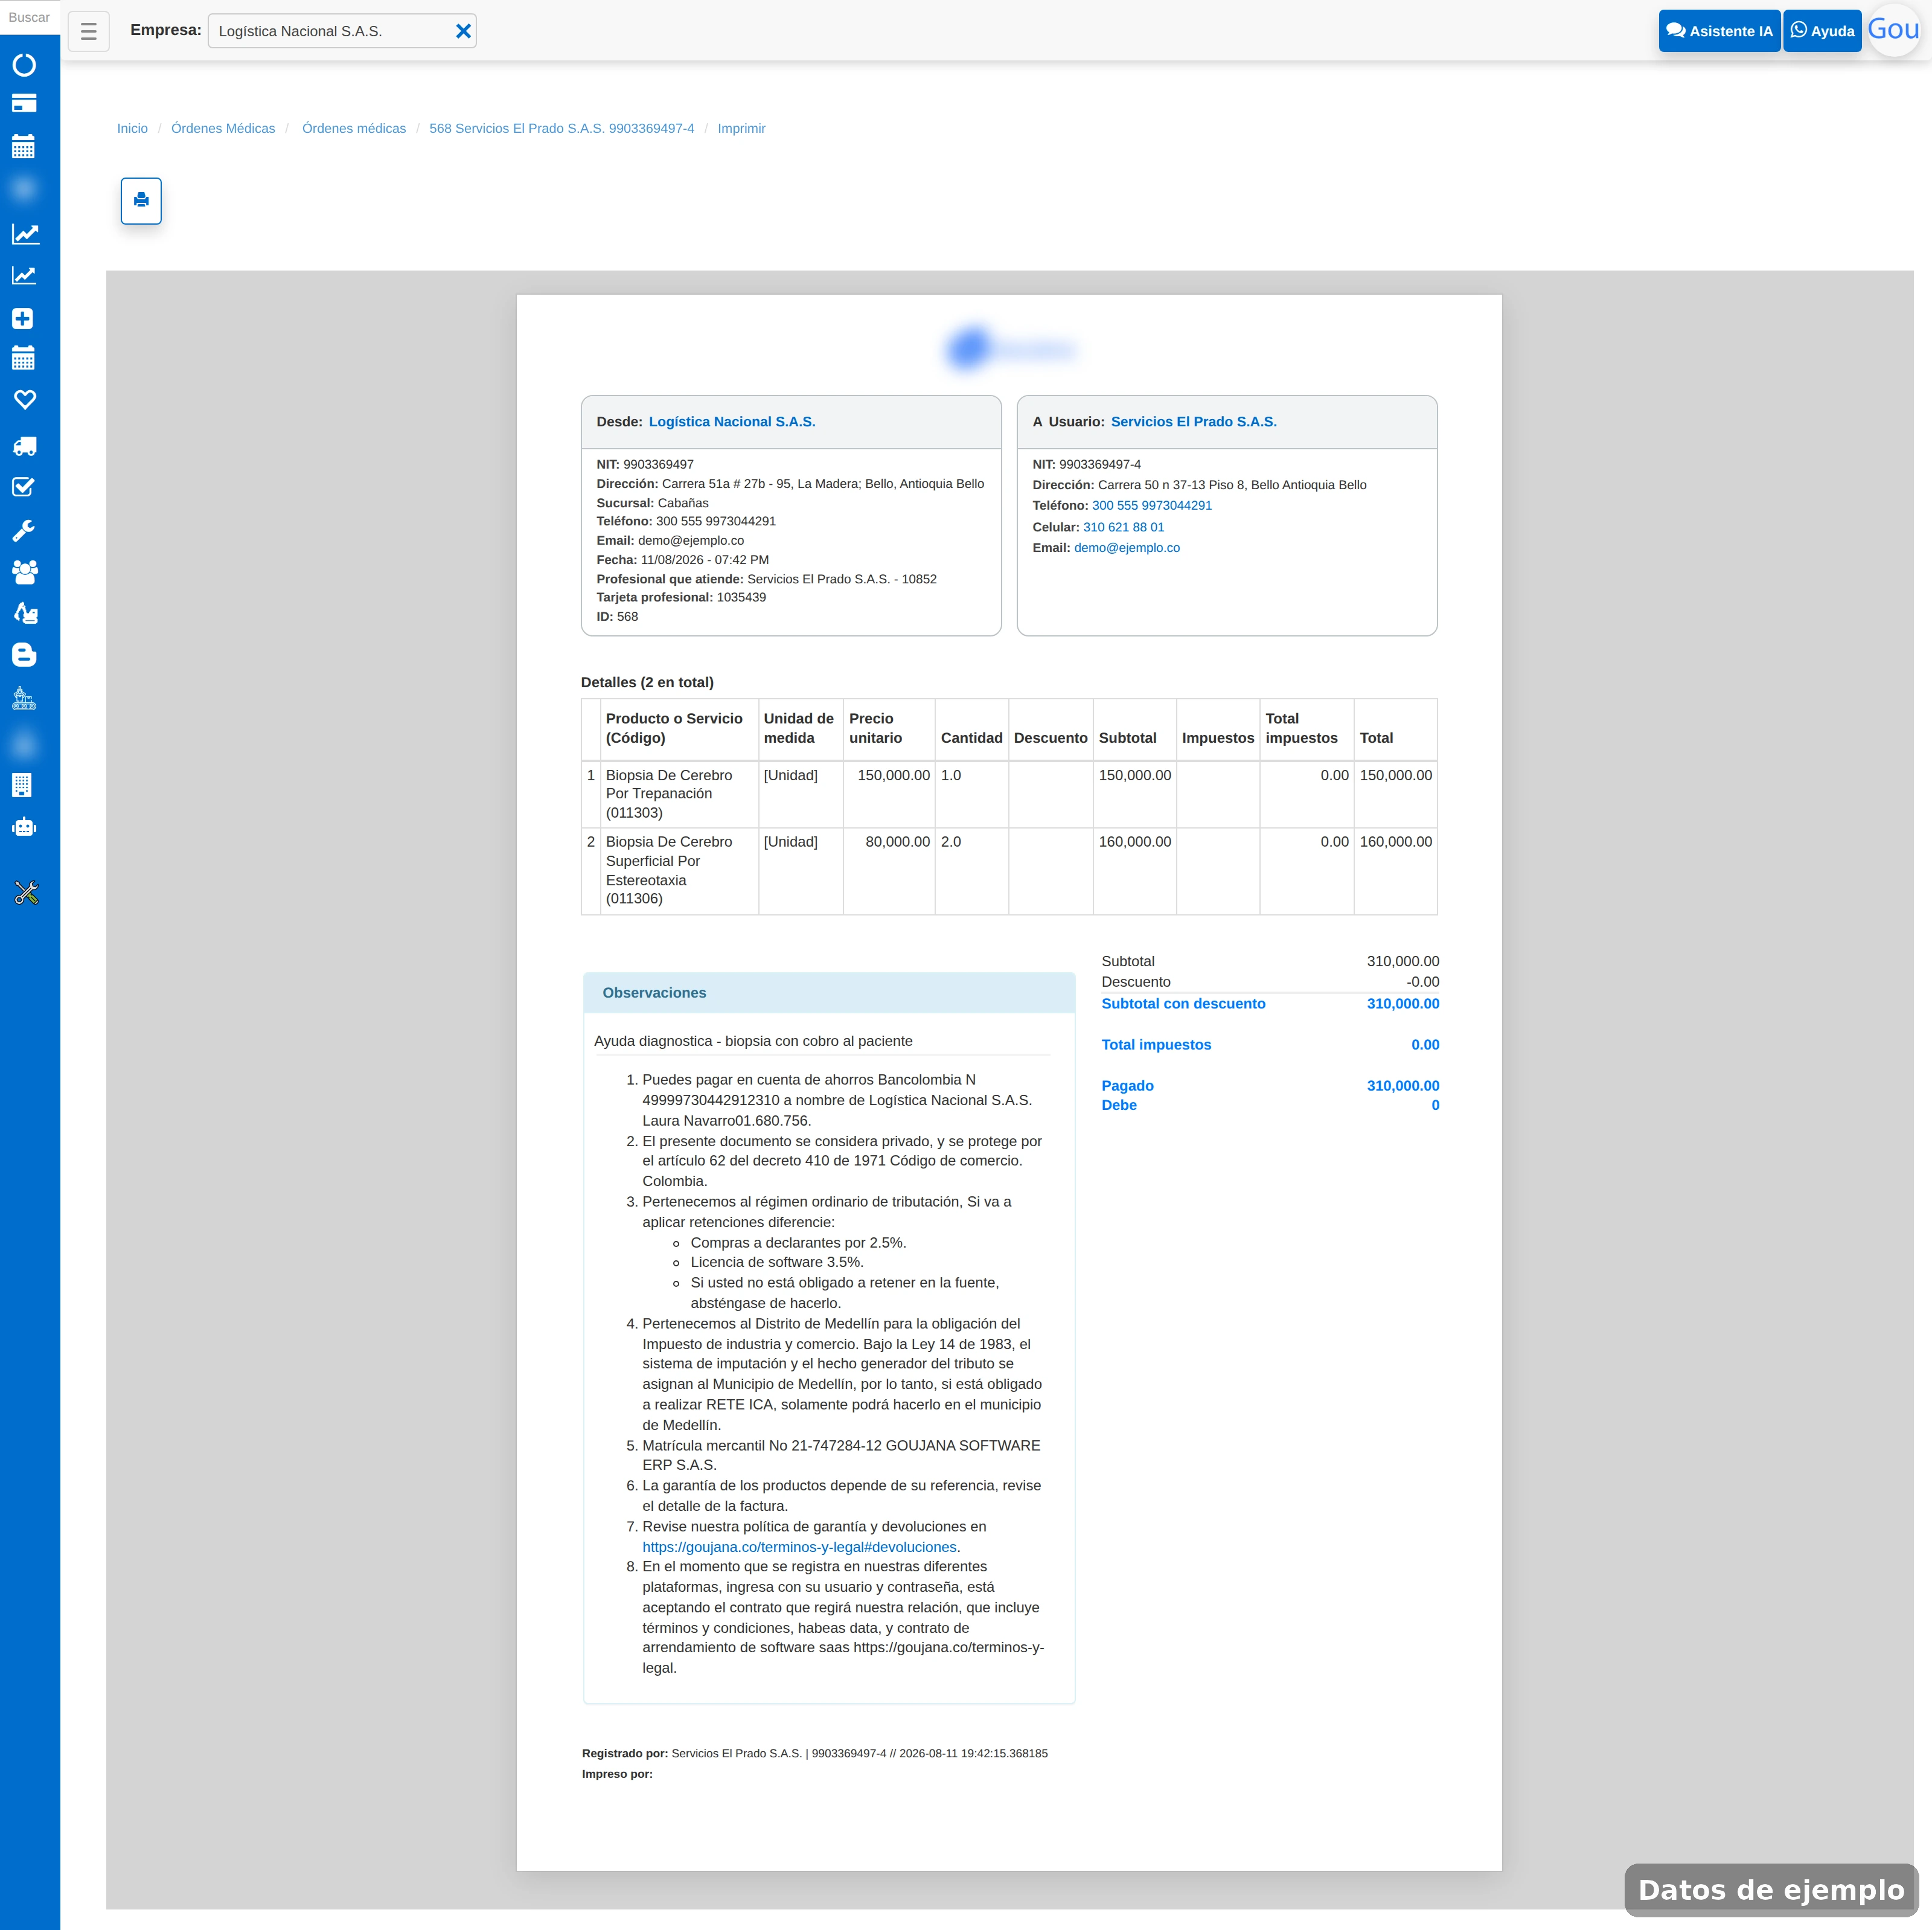Screen dimensions: 1932x1930
Task: Click the Celular link 310 621 88 01
Action: point(1124,527)
